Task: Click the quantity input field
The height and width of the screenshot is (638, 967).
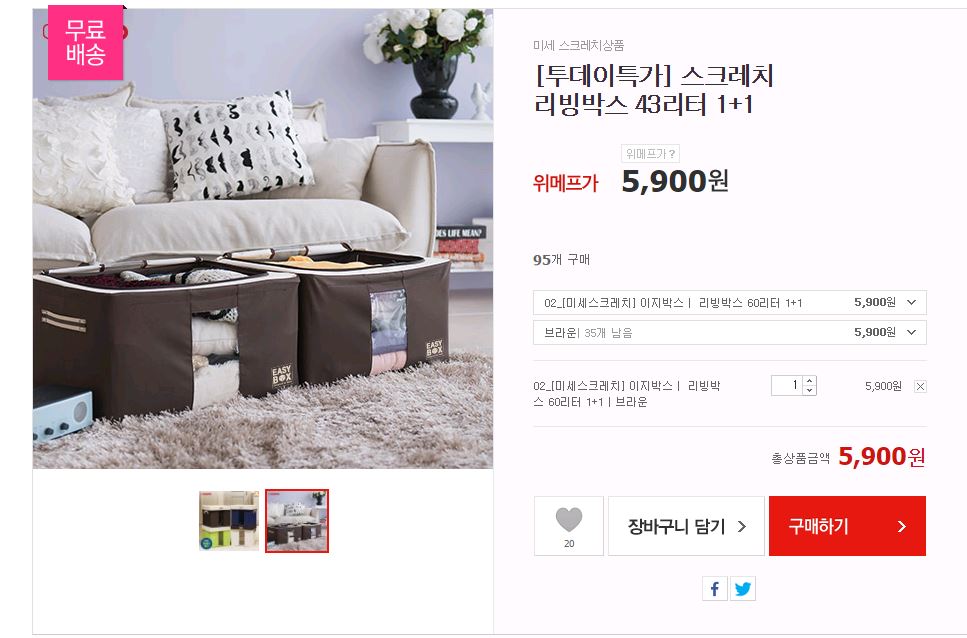Action: (x=788, y=386)
